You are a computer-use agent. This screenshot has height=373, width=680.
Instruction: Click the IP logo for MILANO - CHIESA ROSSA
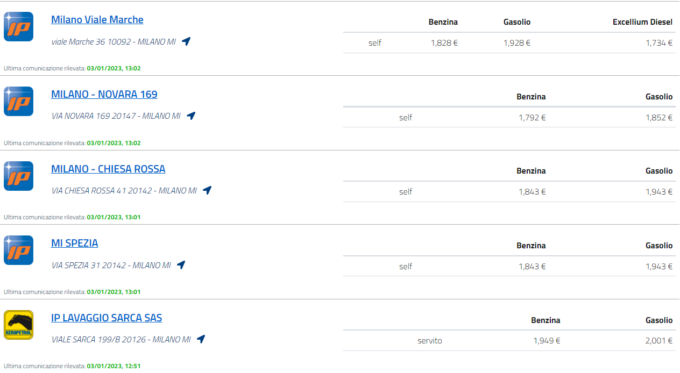(x=19, y=176)
